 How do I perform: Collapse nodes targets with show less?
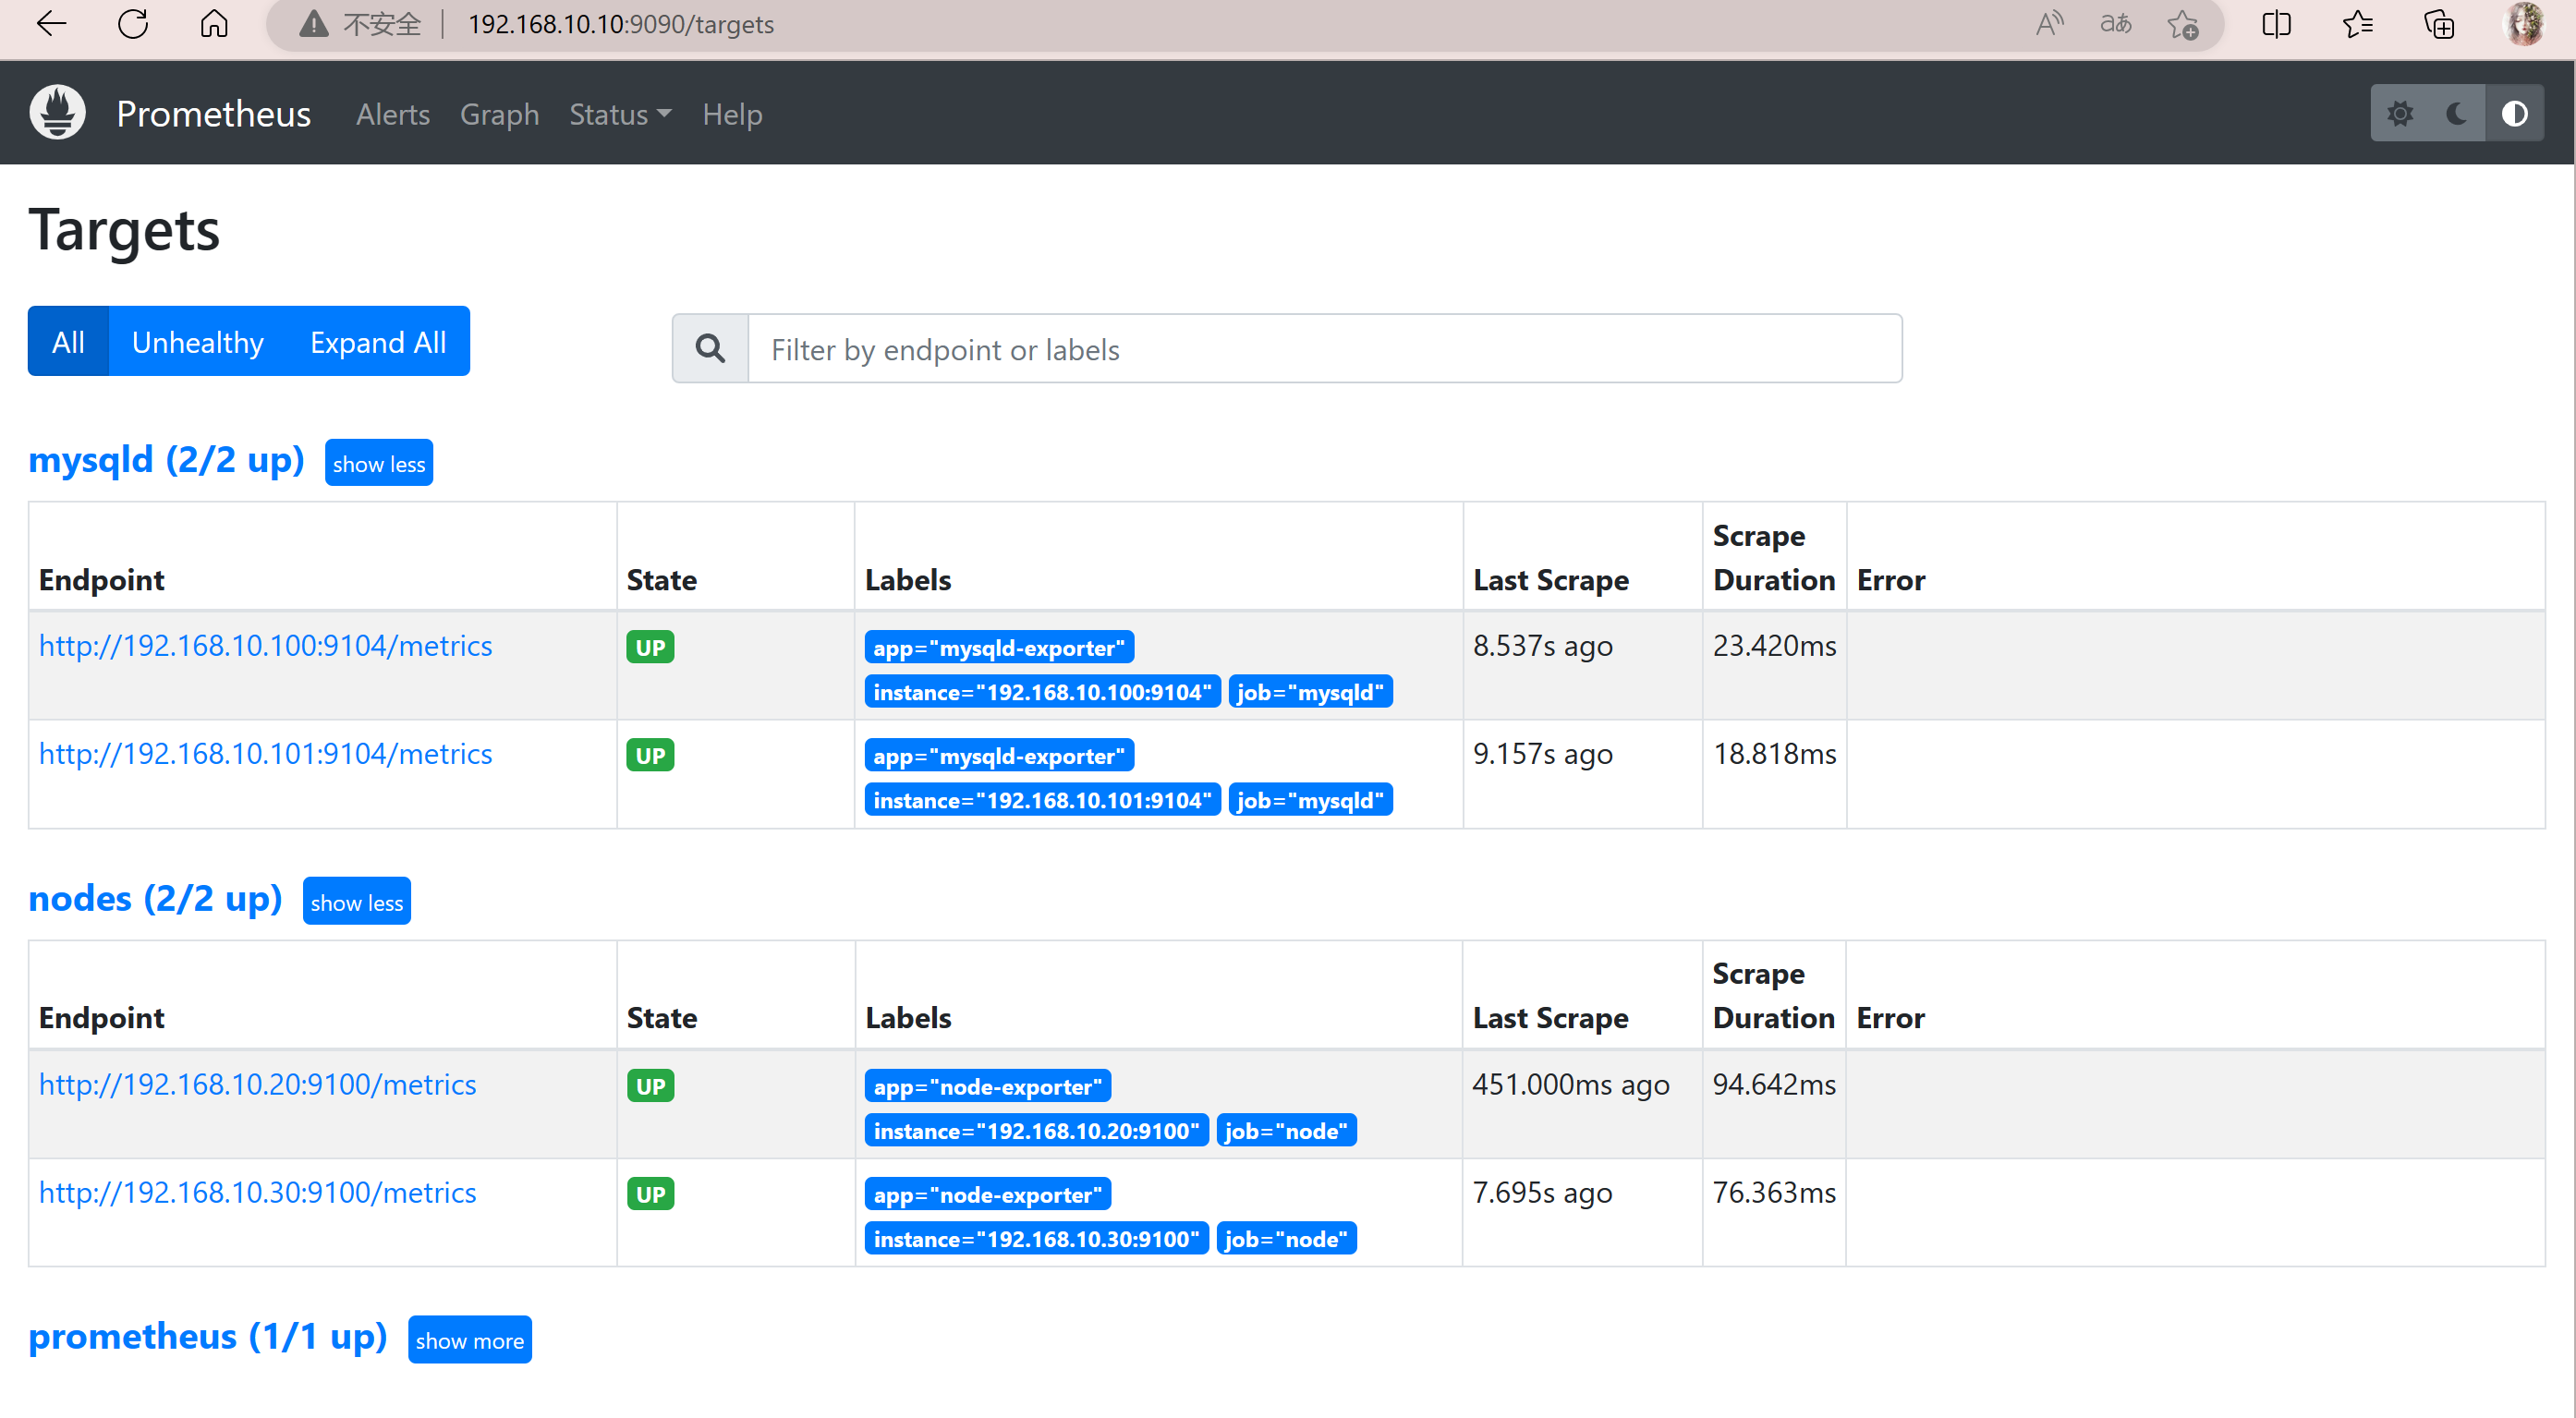tap(357, 901)
